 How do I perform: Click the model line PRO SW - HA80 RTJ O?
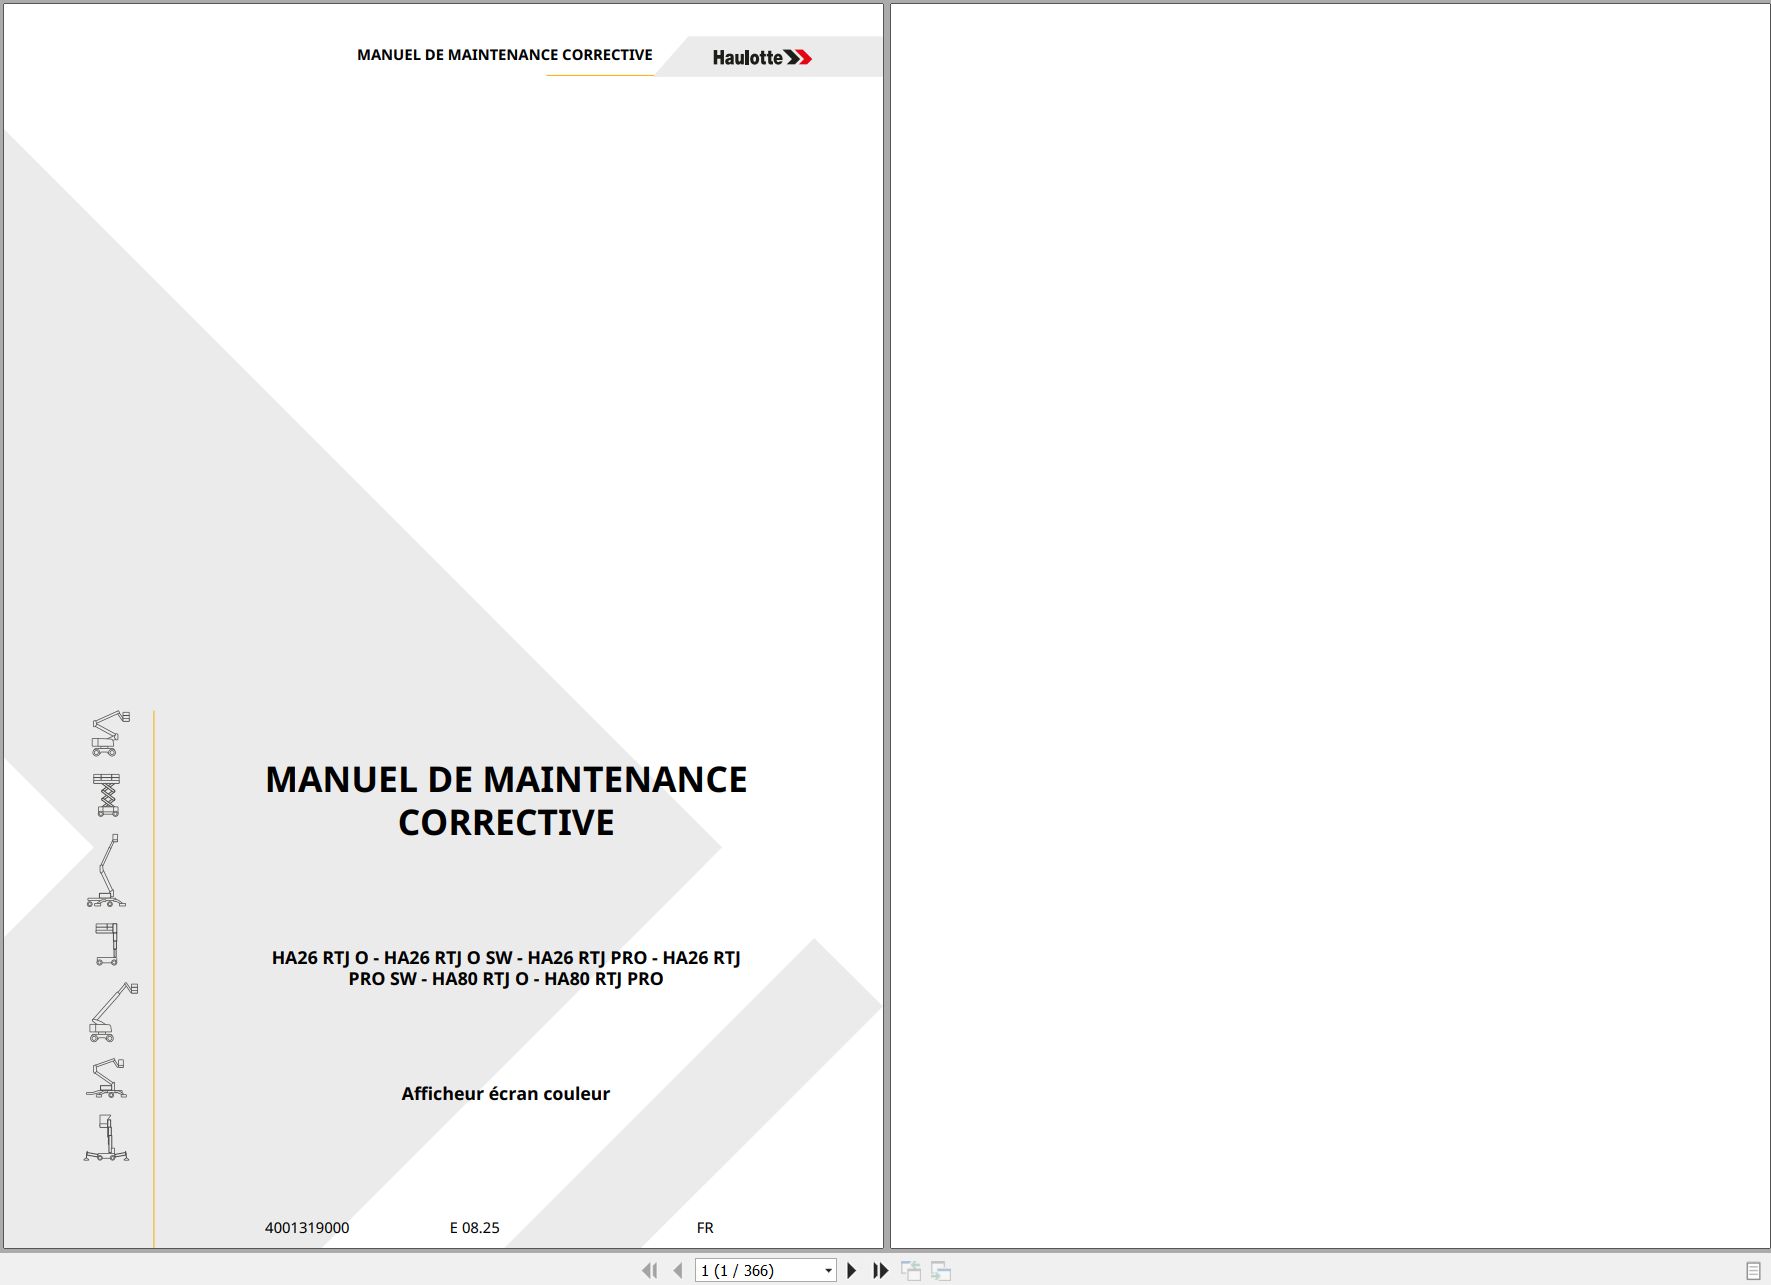[x=506, y=979]
